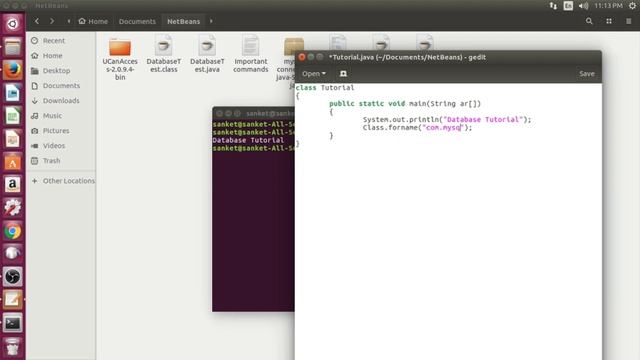The height and width of the screenshot is (360, 640).
Task: Open the Amazon launcher in the dock
Action: [x=13, y=185]
